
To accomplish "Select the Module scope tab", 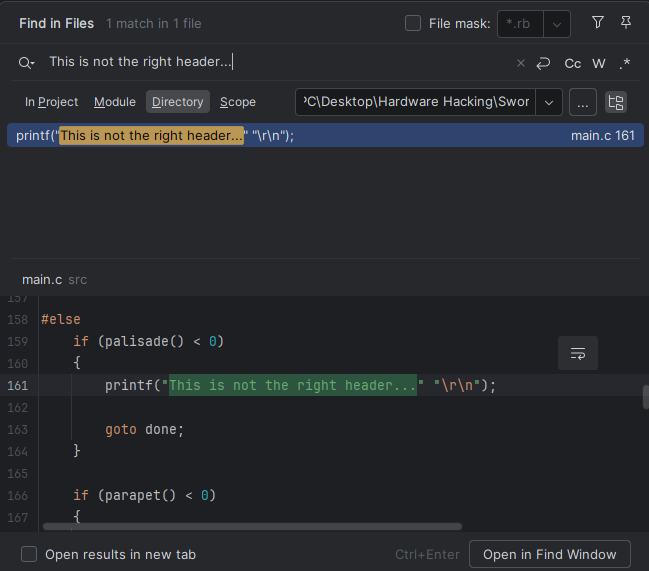I will 115,102.
